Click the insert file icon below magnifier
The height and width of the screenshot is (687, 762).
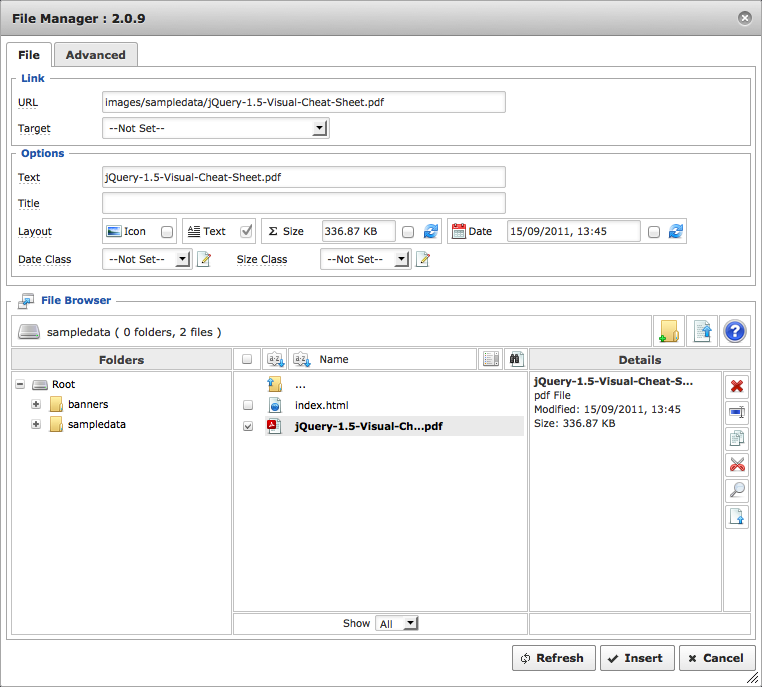pos(737,517)
